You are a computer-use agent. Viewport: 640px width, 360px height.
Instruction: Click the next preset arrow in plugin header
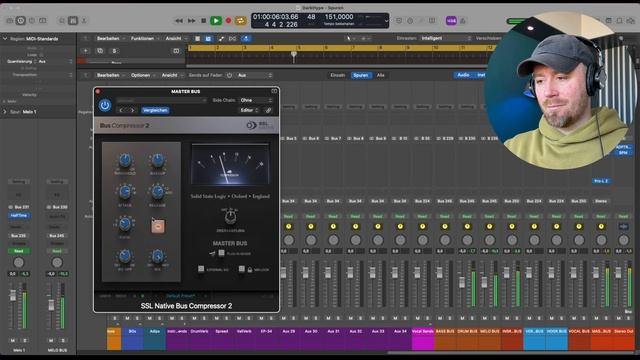(x=132, y=110)
